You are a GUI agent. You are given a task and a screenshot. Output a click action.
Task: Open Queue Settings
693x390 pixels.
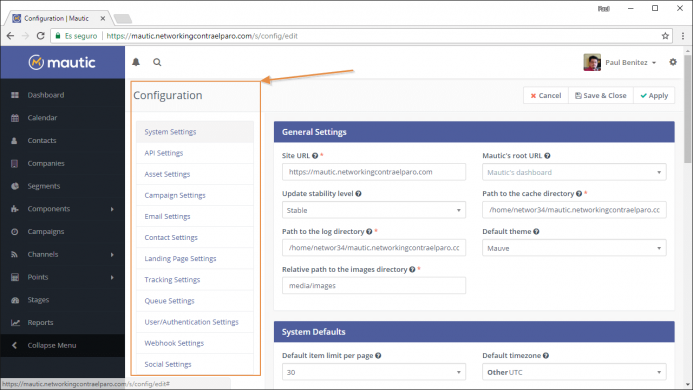click(x=195, y=301)
